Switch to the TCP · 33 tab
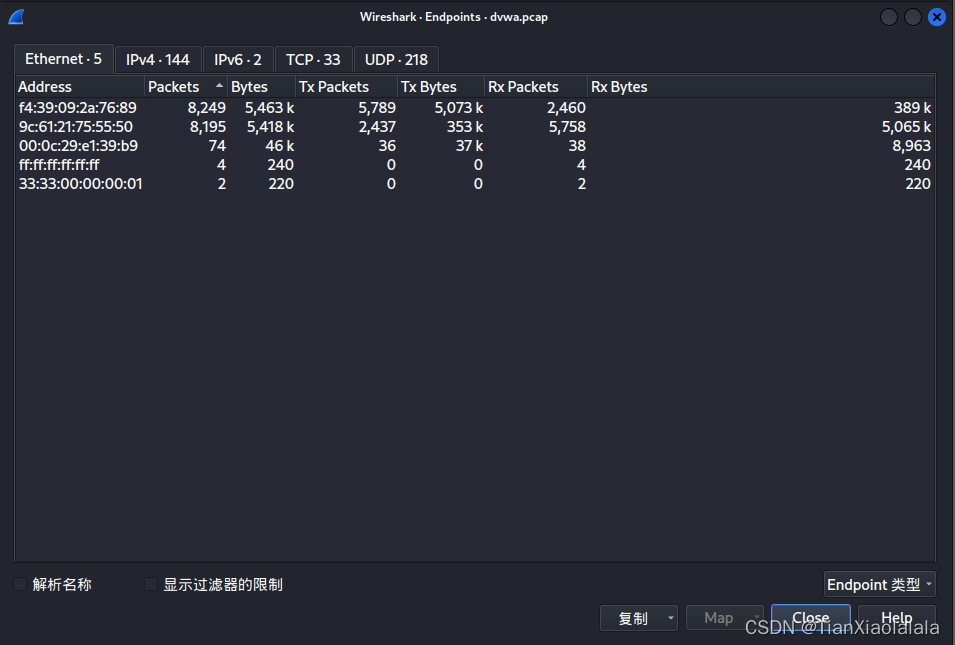 click(313, 60)
